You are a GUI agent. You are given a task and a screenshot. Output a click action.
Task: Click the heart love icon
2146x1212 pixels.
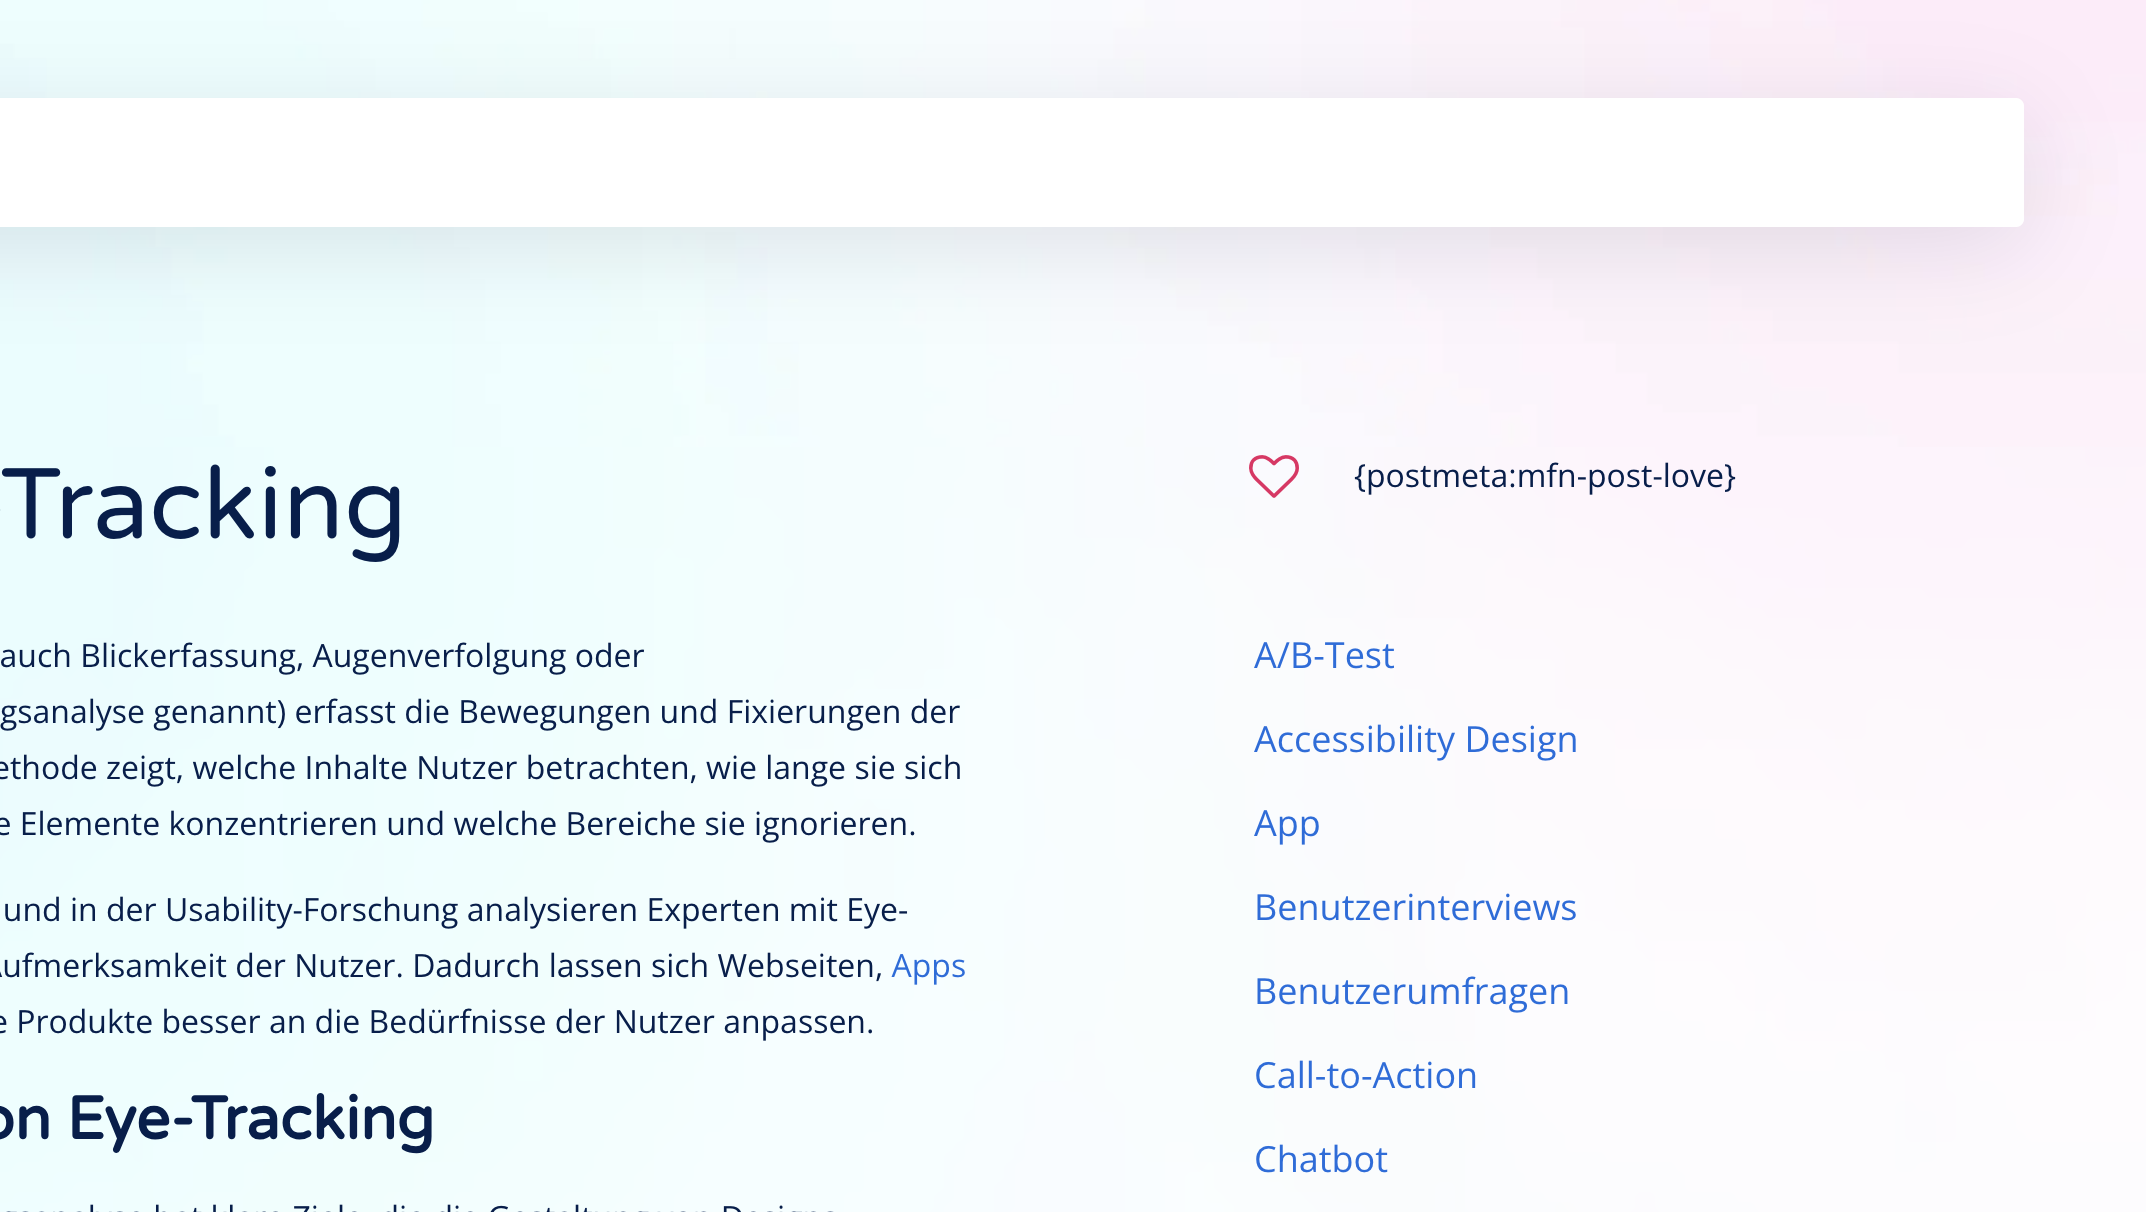[1273, 476]
